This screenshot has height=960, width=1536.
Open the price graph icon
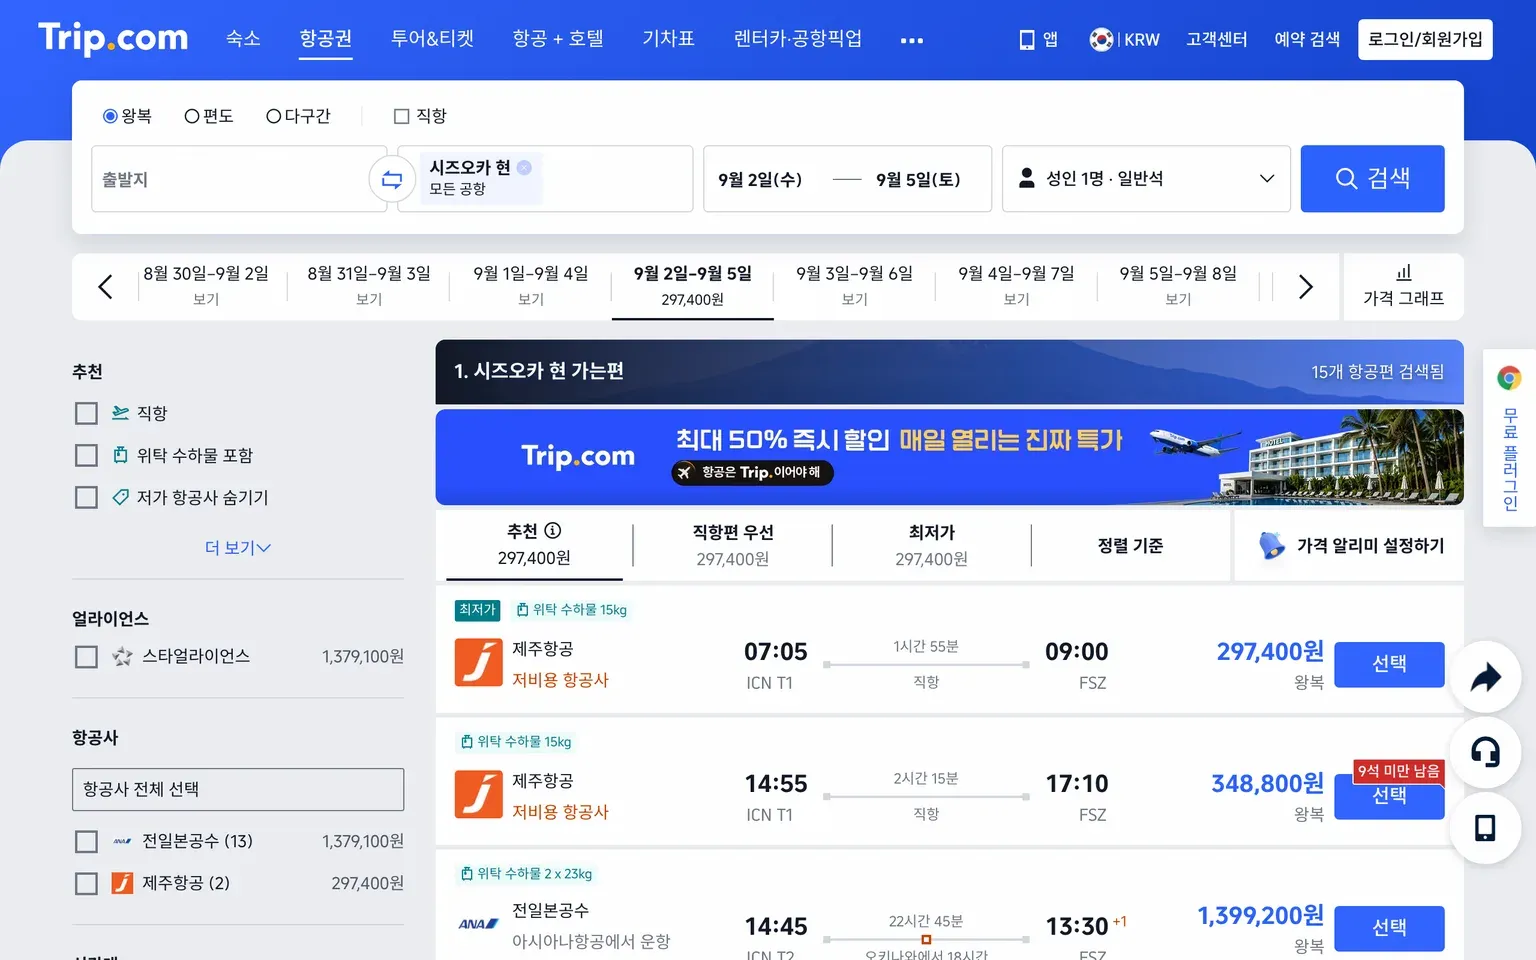click(x=1404, y=273)
